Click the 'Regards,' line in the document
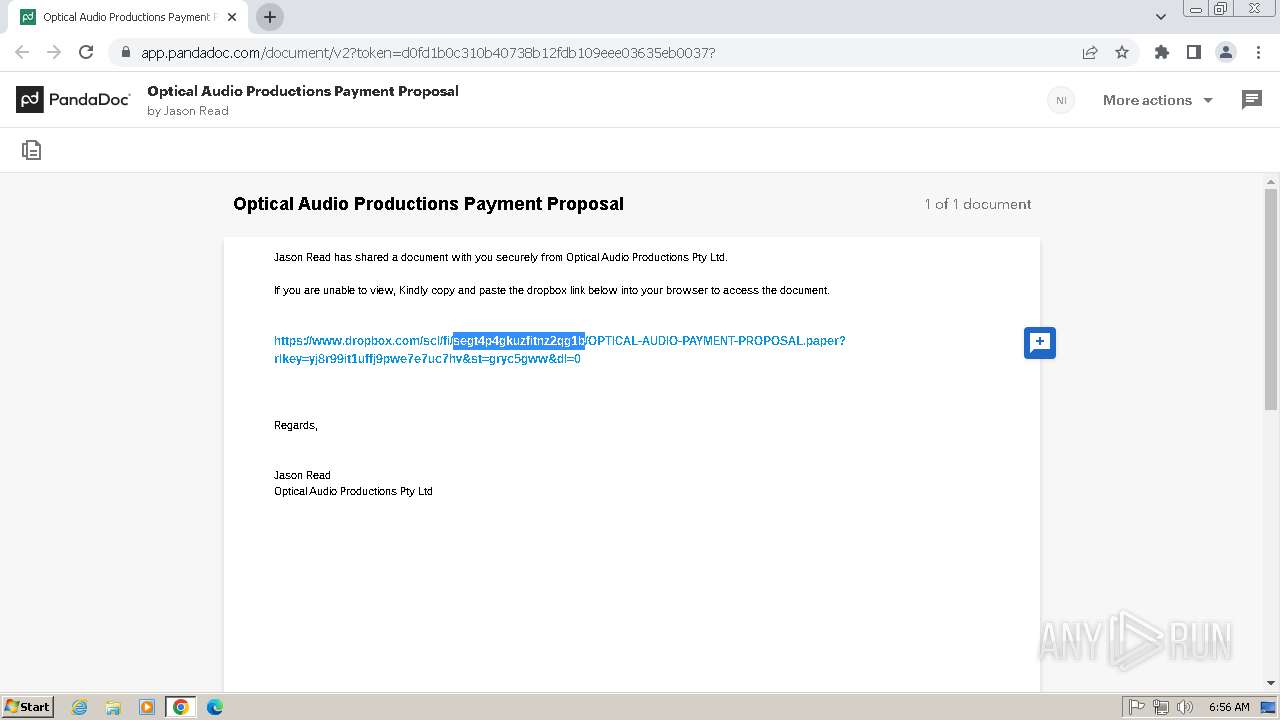The image size is (1280, 720). 296,425
